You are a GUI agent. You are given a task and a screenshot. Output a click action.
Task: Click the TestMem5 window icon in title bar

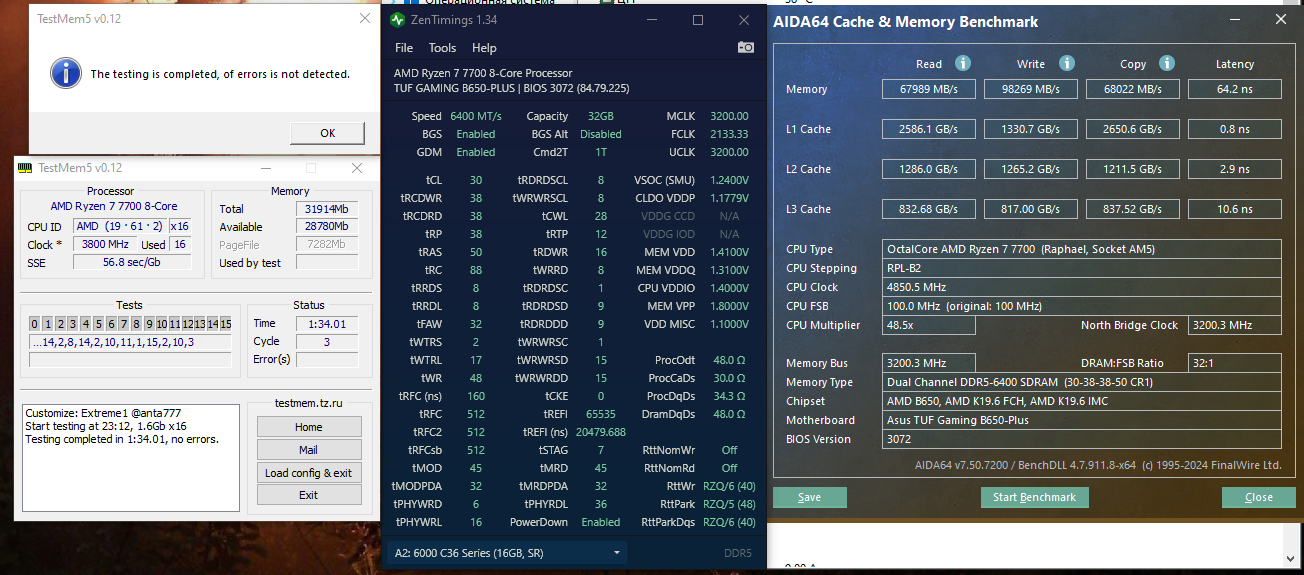[23, 168]
